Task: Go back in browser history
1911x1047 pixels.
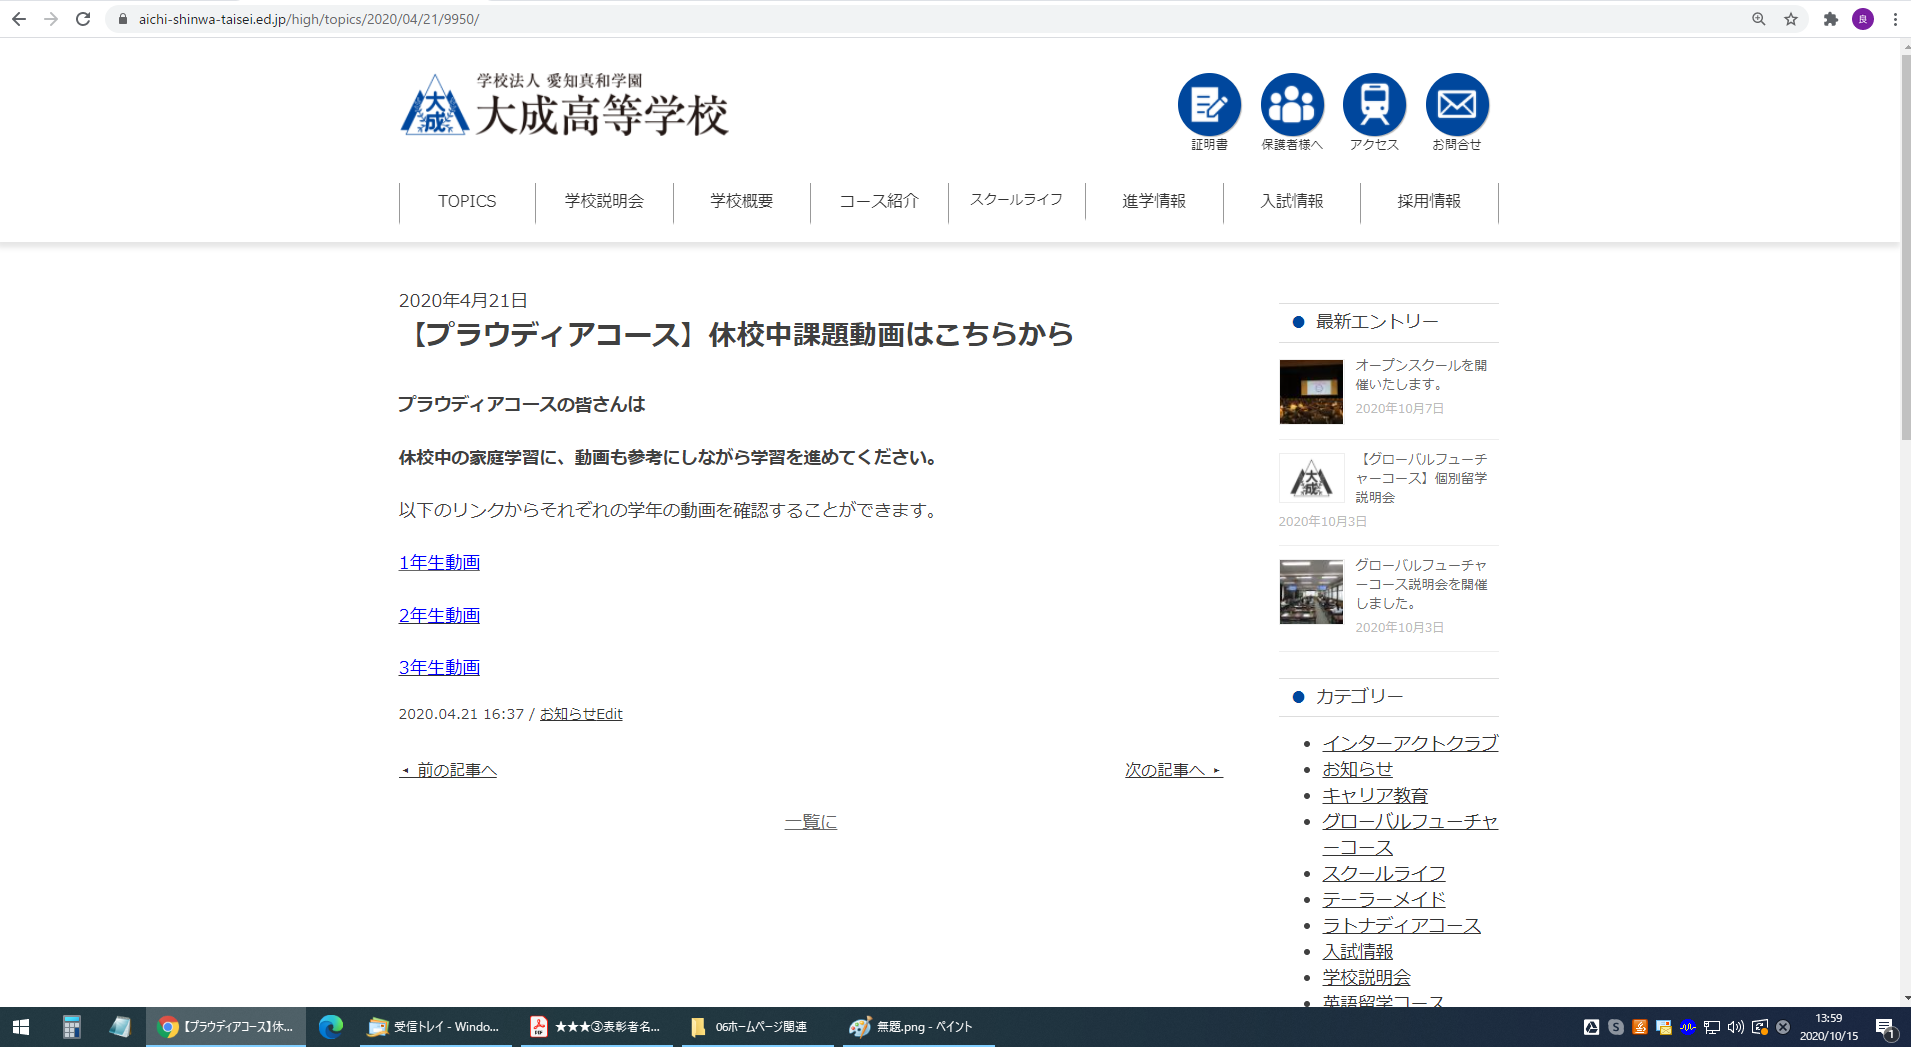Action: [x=19, y=19]
